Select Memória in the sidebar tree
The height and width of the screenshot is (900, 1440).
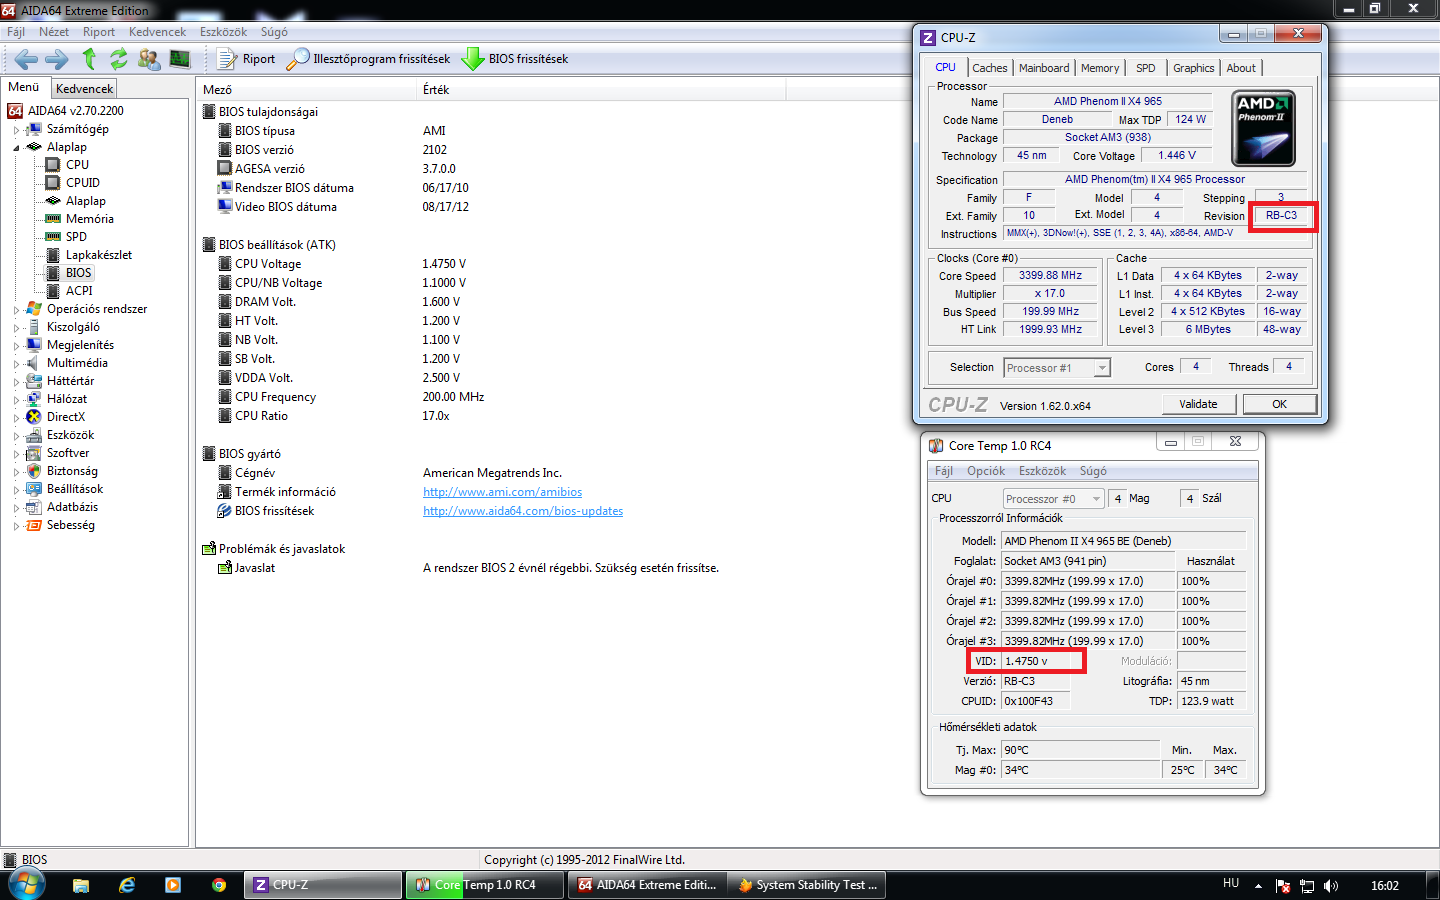tap(89, 219)
